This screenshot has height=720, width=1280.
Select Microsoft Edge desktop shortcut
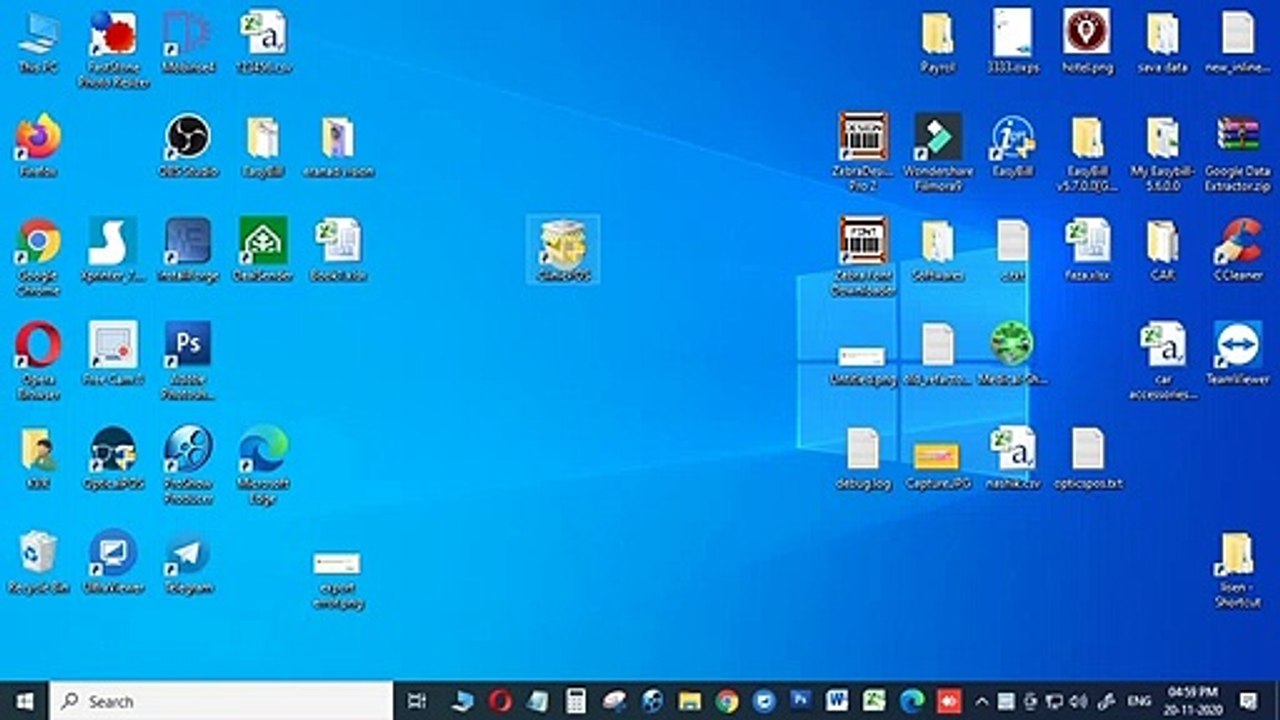(x=263, y=465)
